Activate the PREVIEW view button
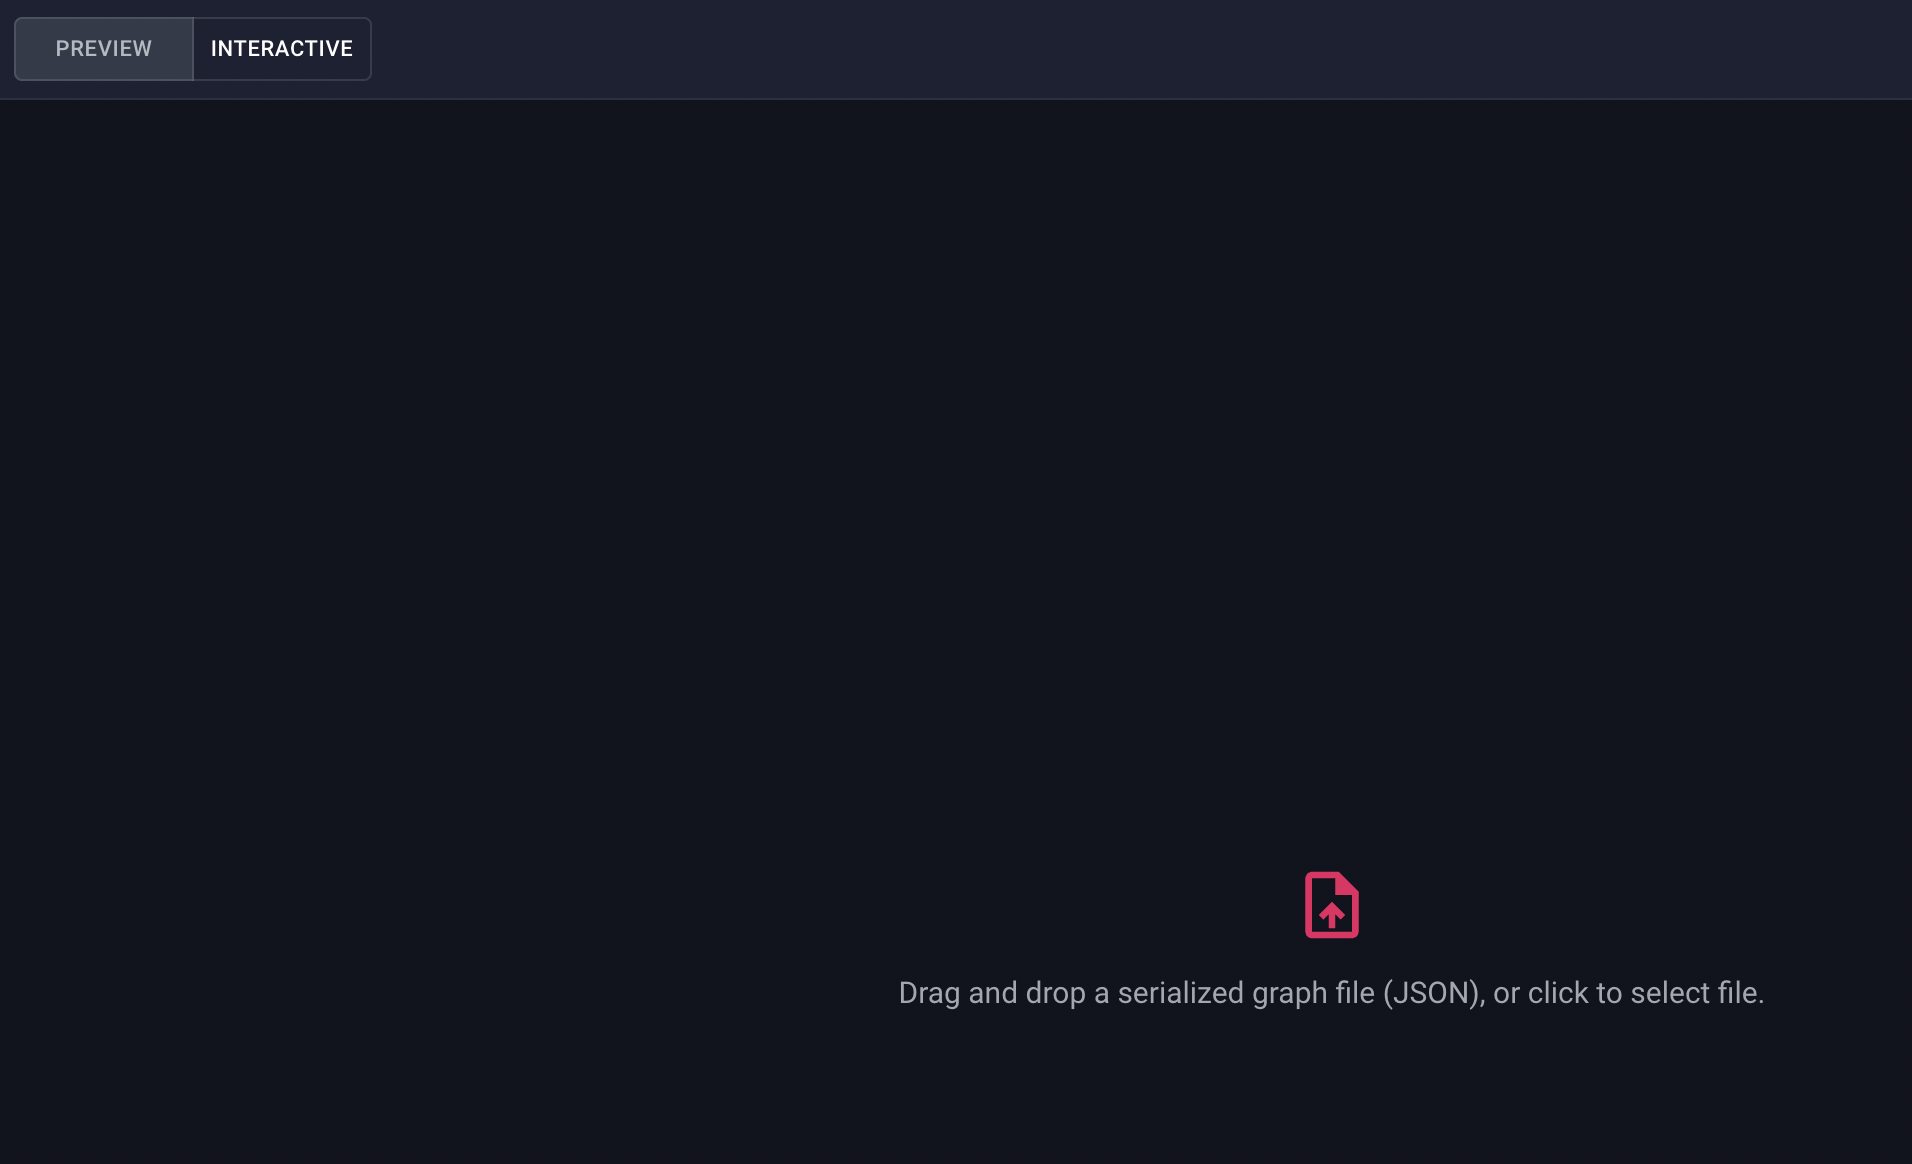The width and height of the screenshot is (1912, 1164). click(x=104, y=48)
